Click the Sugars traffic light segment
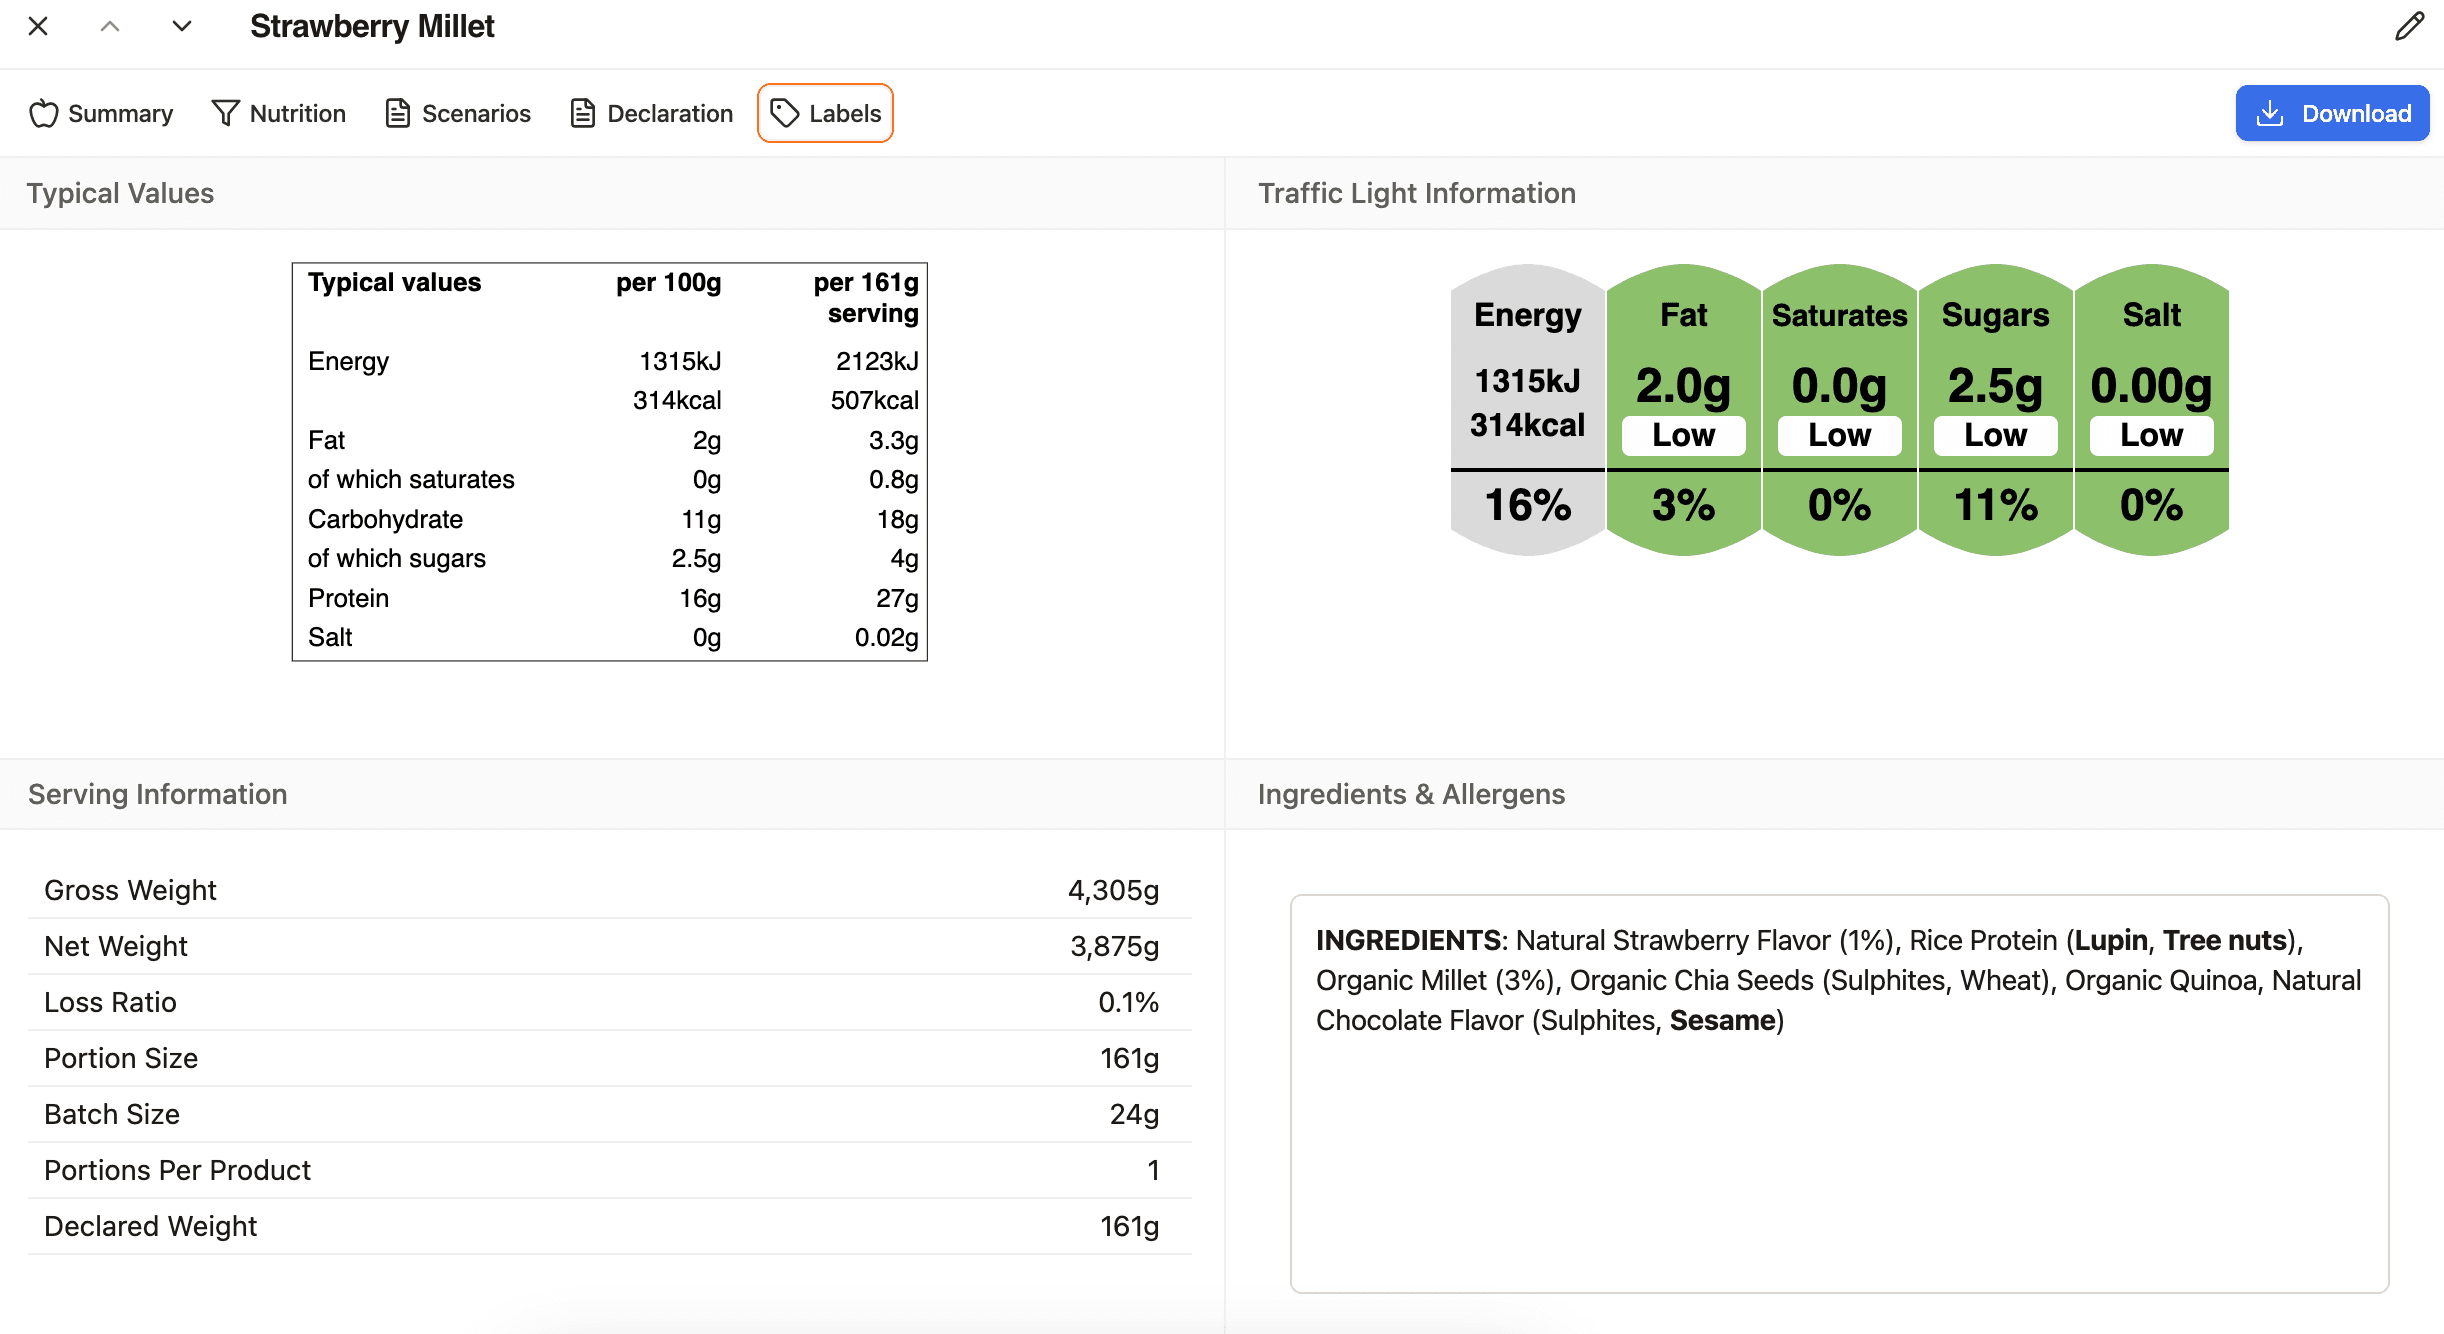This screenshot has width=2444, height=1334. [x=1994, y=410]
